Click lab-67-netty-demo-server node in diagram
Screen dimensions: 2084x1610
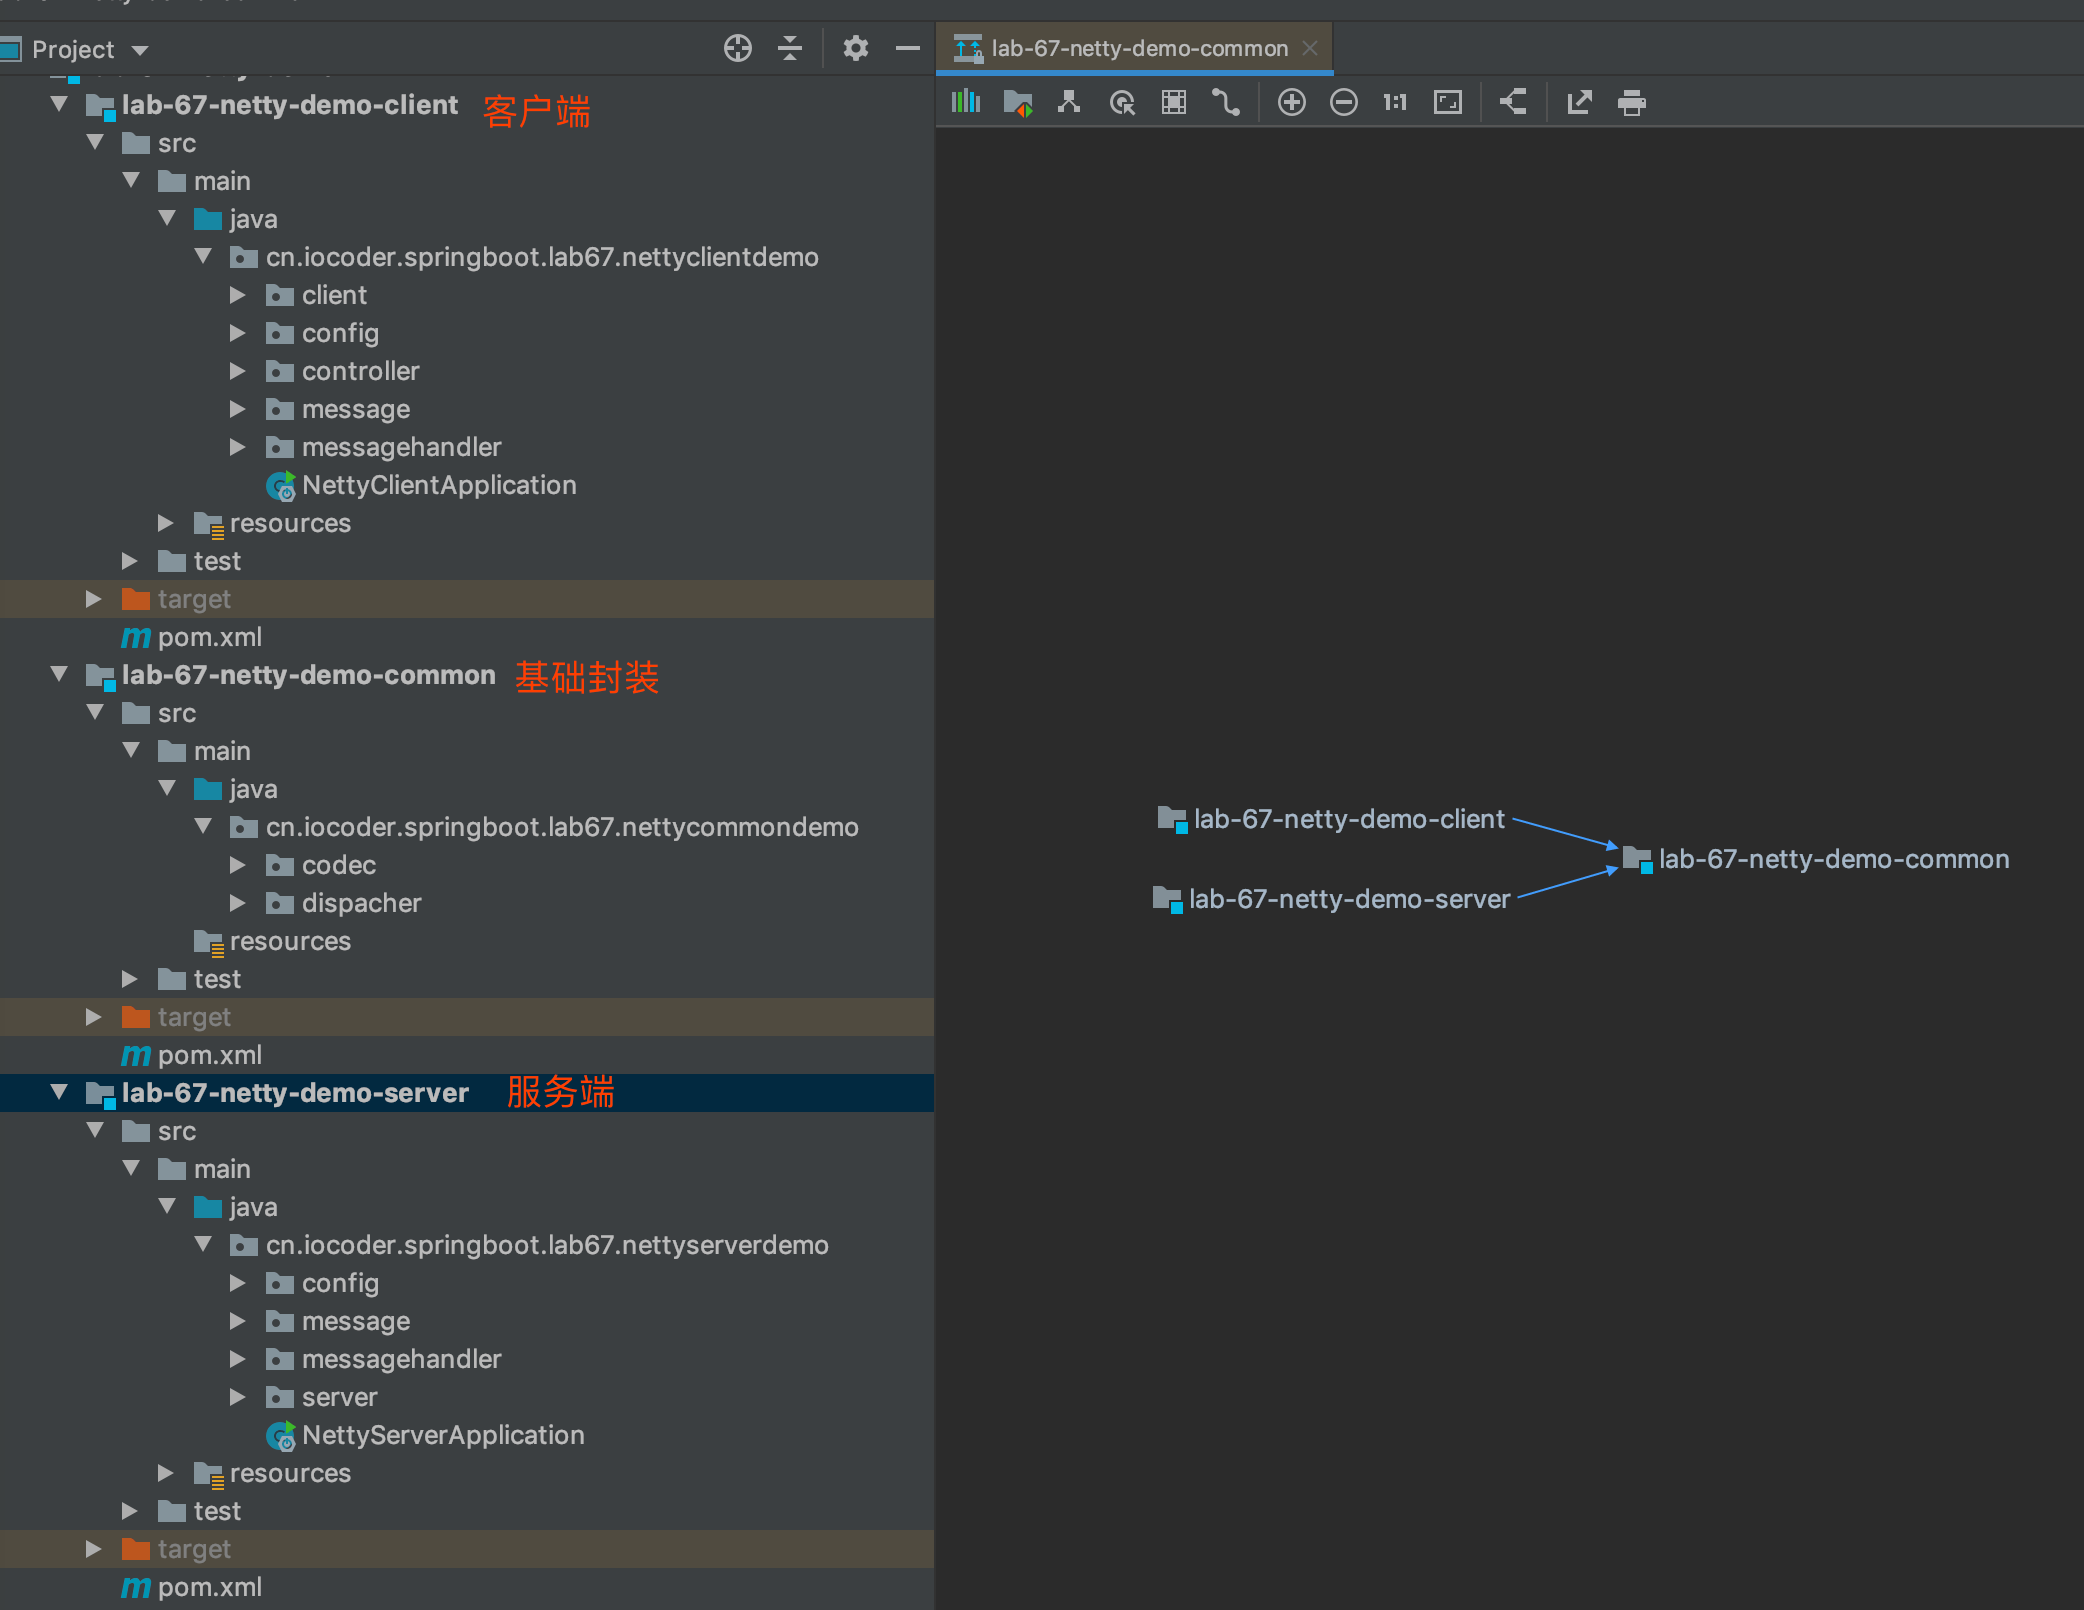click(1348, 899)
